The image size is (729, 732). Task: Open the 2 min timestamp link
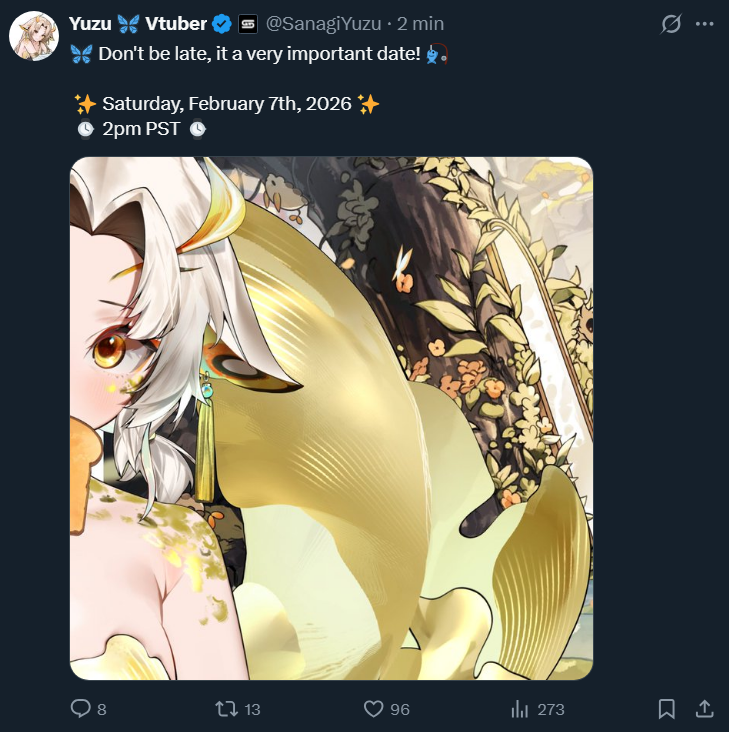click(x=420, y=24)
